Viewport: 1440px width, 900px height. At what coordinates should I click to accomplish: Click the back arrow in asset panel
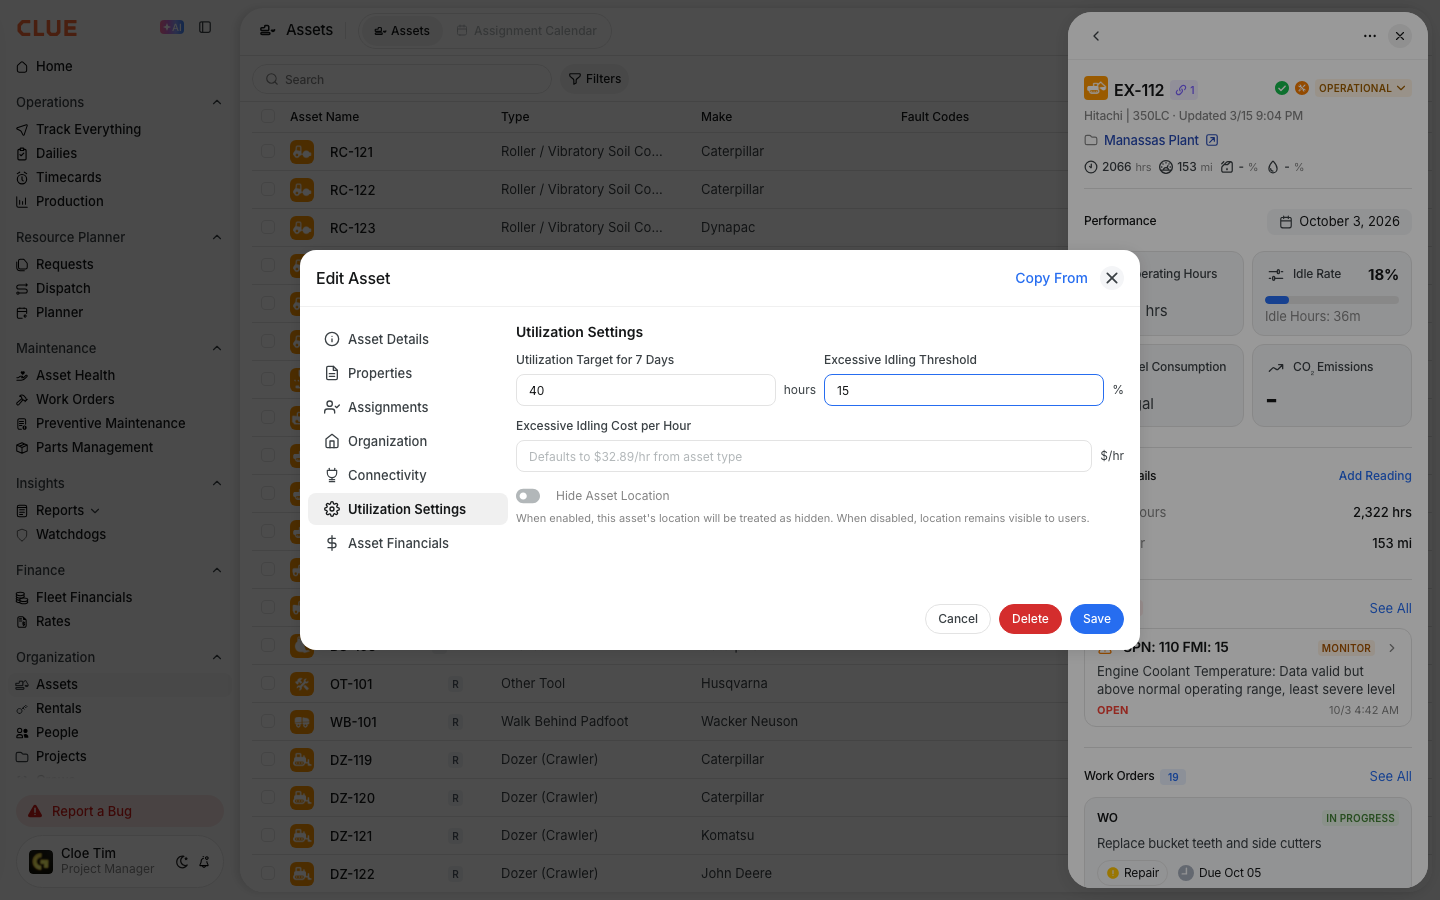[1096, 36]
